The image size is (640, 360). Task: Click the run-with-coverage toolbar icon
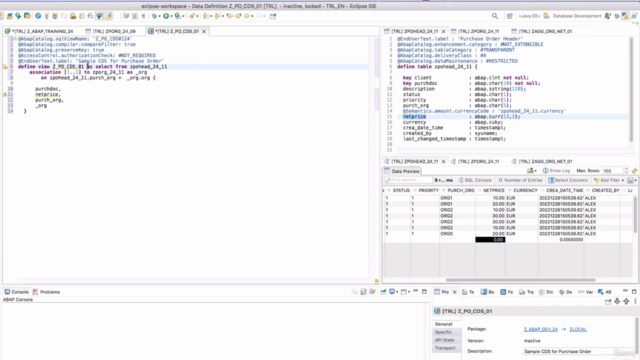pyautogui.click(x=178, y=16)
